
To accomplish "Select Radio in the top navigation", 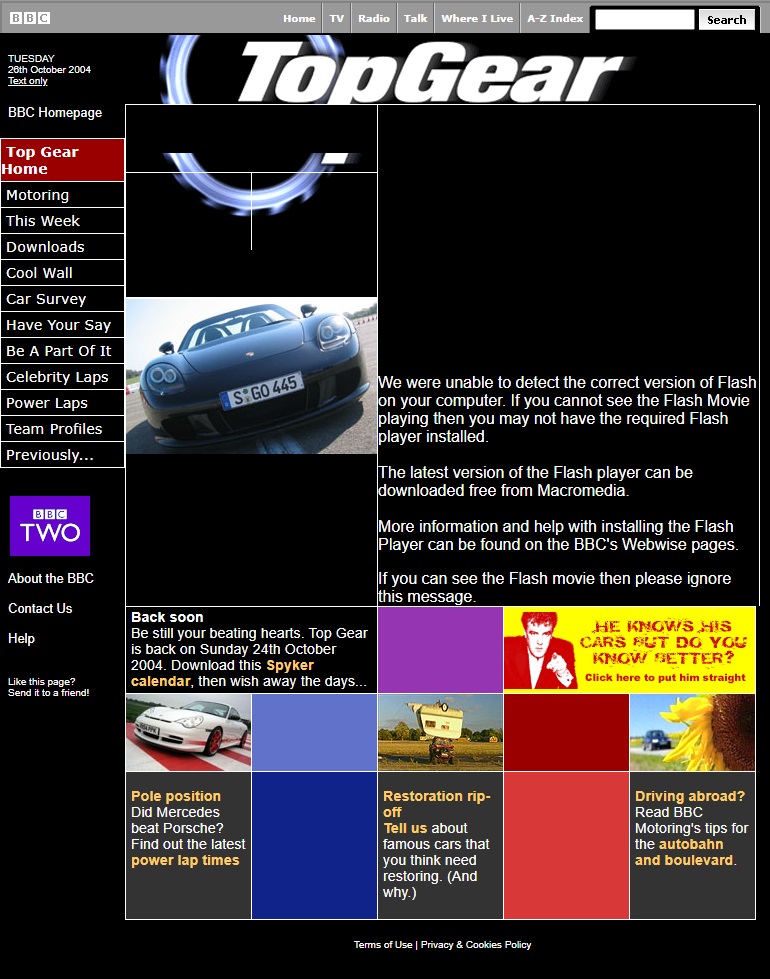I will pyautogui.click(x=374, y=18).
